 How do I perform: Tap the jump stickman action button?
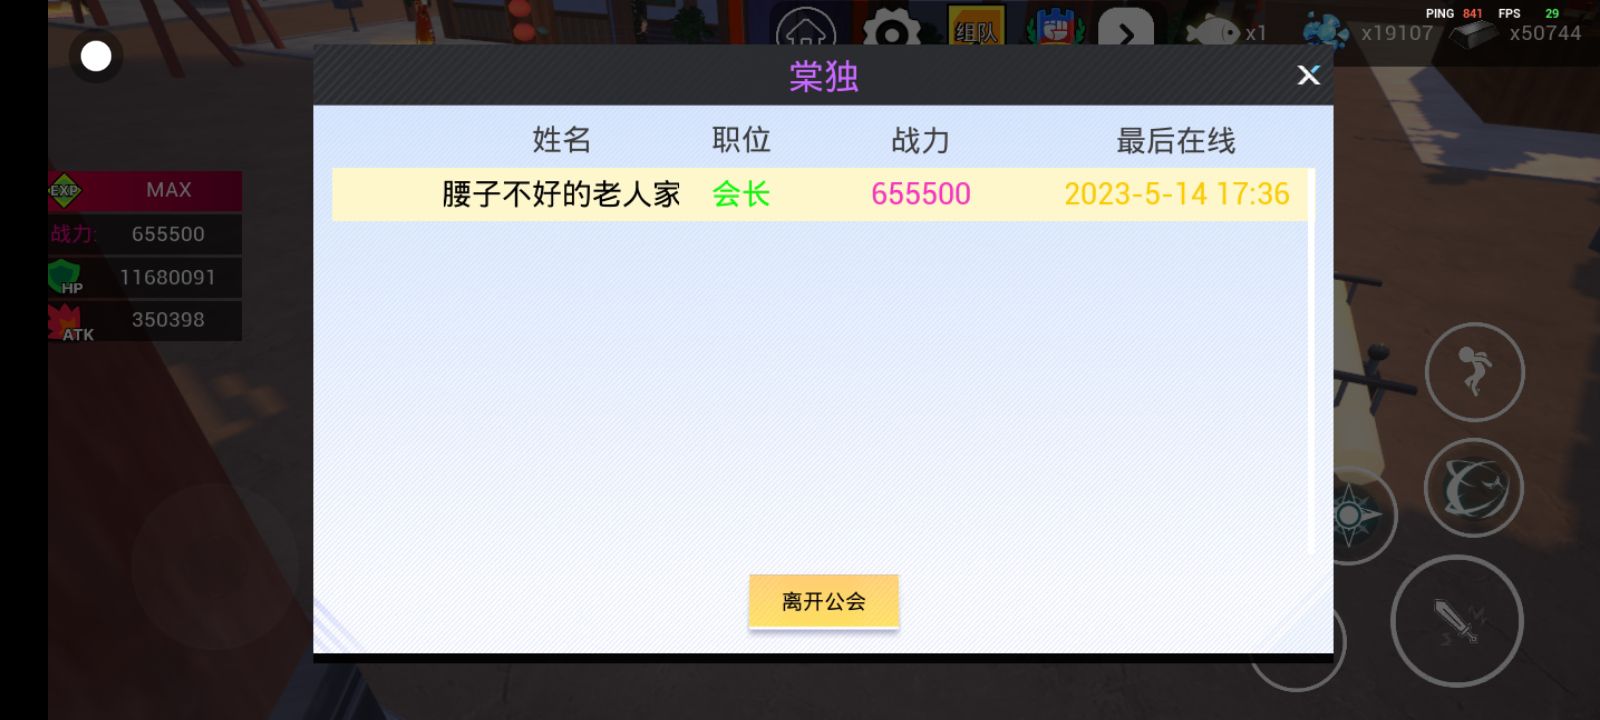click(x=1474, y=372)
